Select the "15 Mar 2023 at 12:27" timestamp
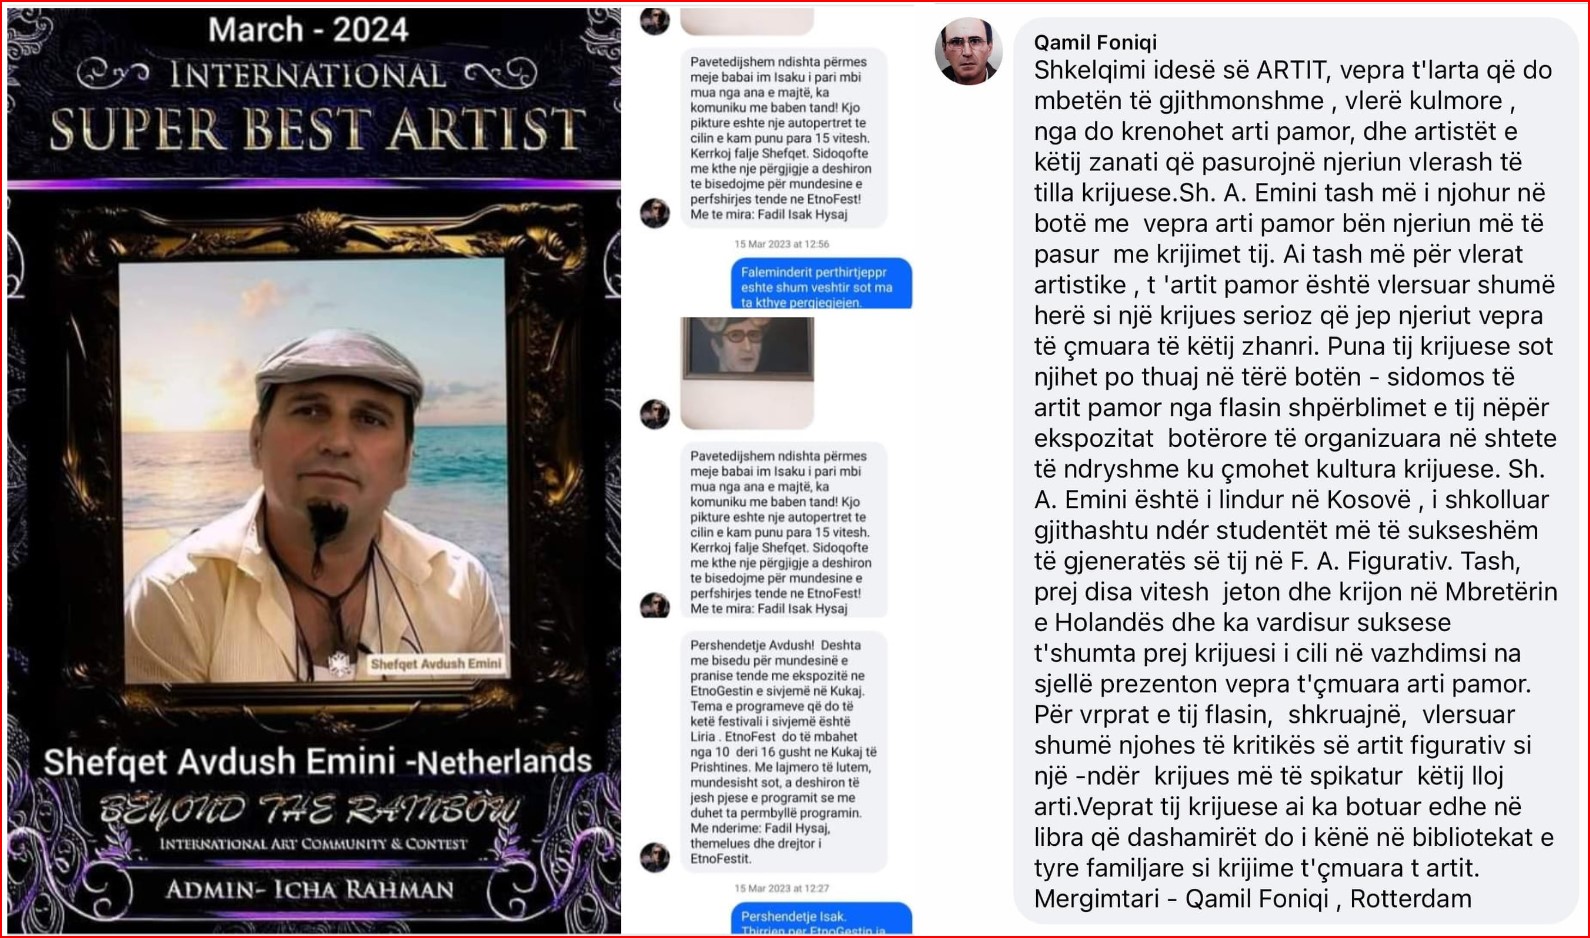 [x=782, y=888]
